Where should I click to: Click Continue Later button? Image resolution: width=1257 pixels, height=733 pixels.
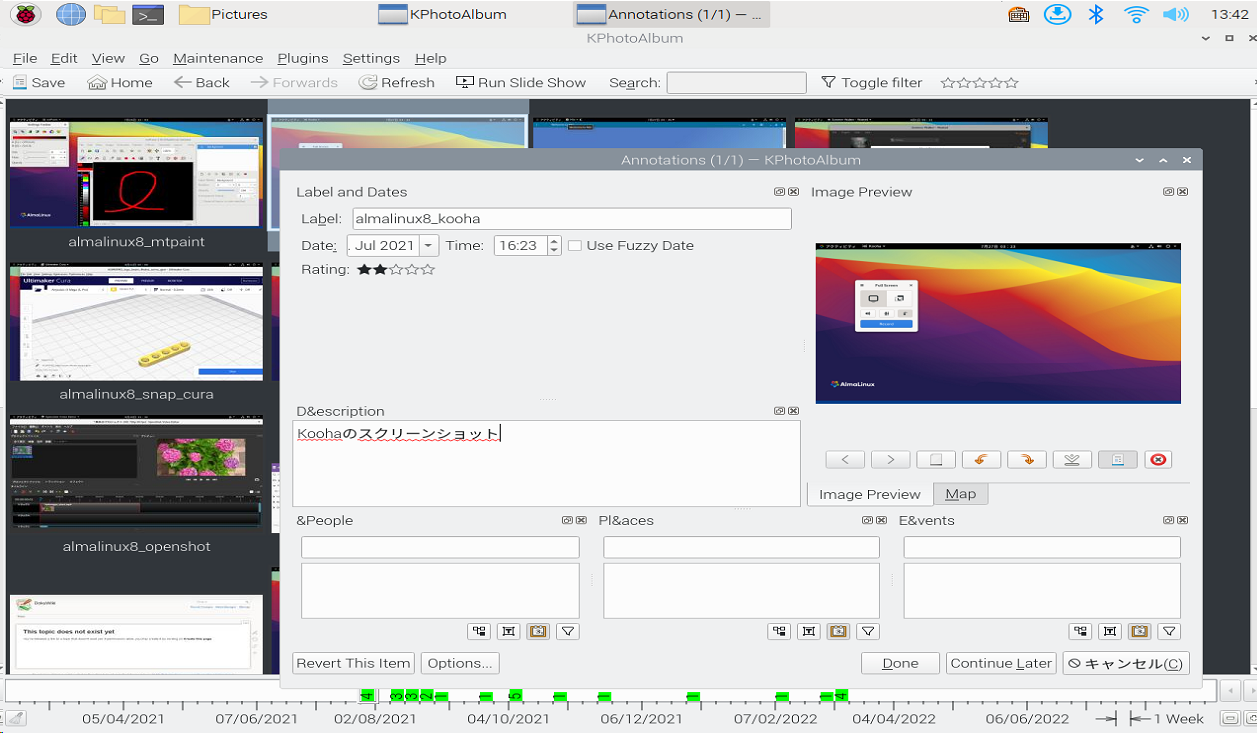[x=1001, y=663]
